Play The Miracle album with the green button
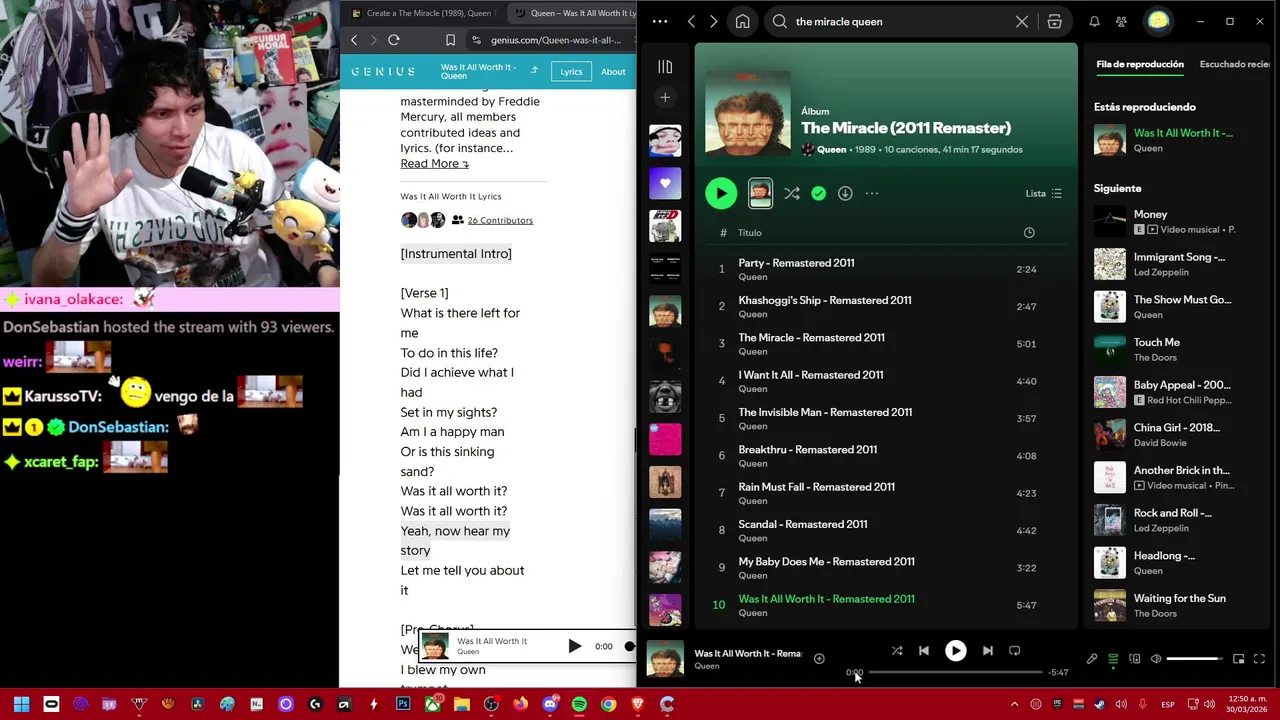The height and width of the screenshot is (720, 1280). [x=721, y=193]
